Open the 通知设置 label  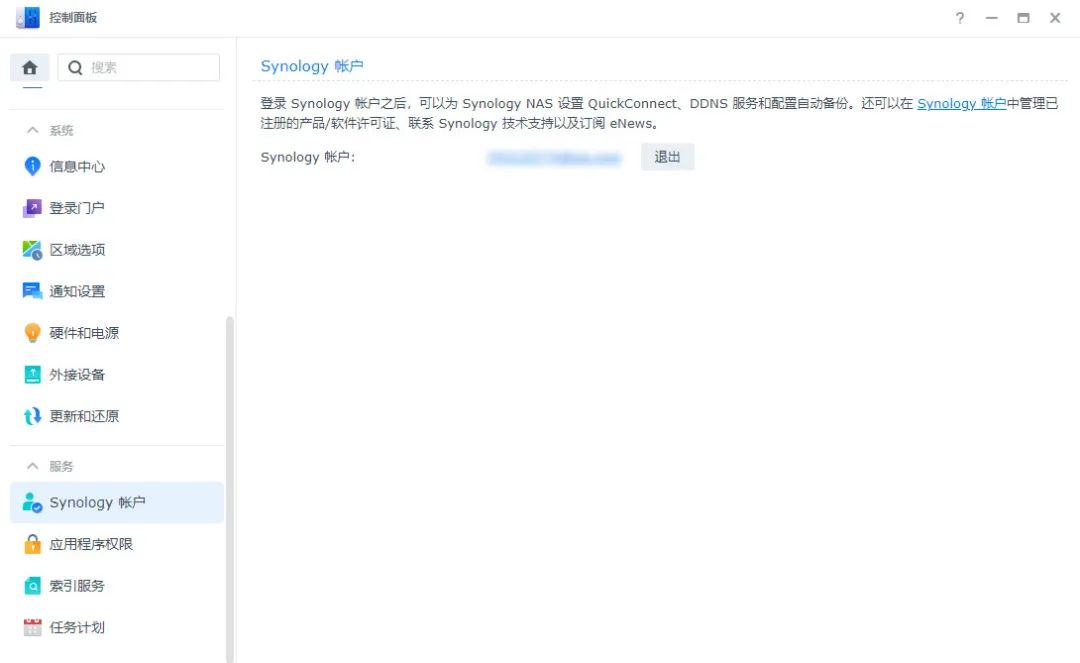(77, 291)
